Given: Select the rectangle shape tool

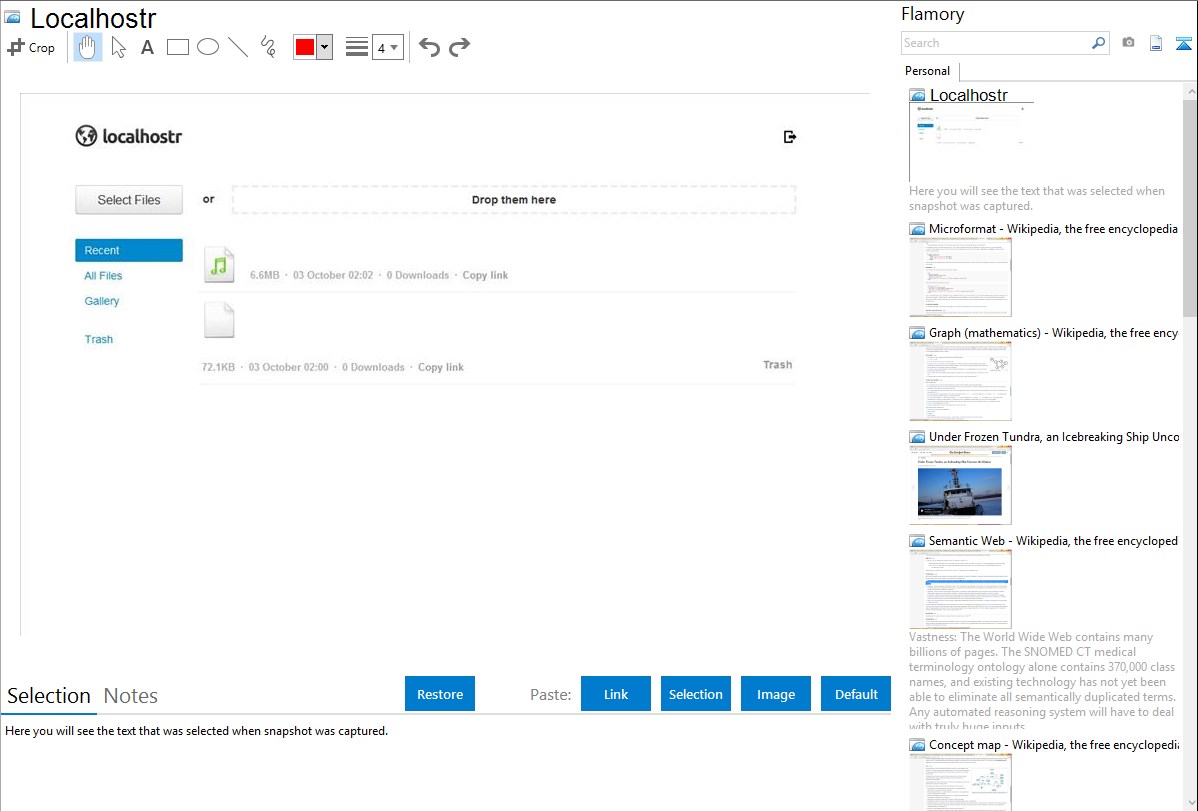Looking at the screenshot, I should 177,47.
